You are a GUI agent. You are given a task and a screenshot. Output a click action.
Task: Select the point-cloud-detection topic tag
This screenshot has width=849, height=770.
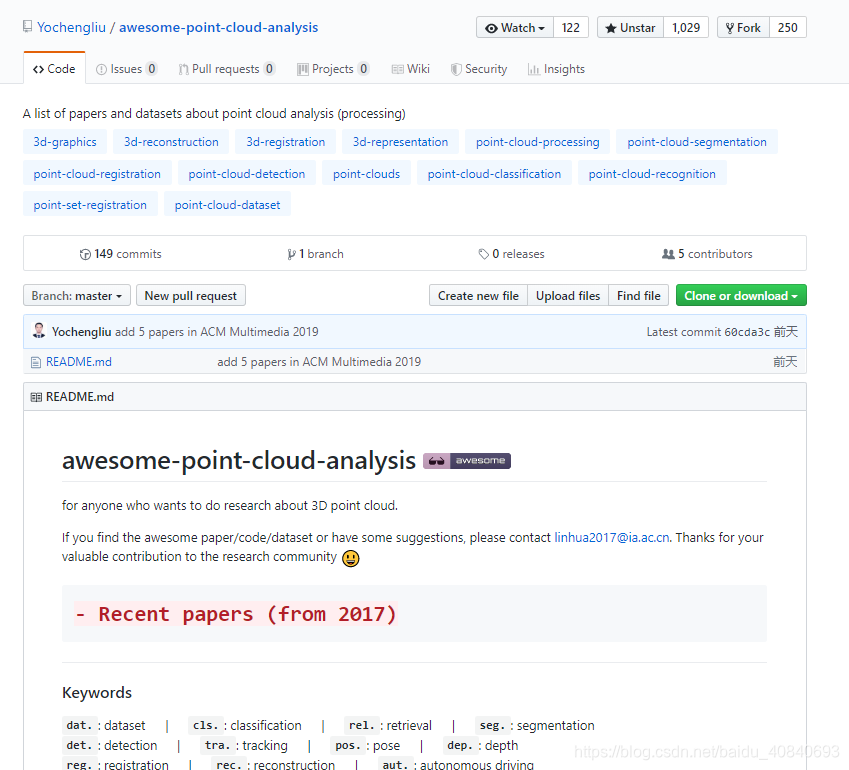point(247,174)
